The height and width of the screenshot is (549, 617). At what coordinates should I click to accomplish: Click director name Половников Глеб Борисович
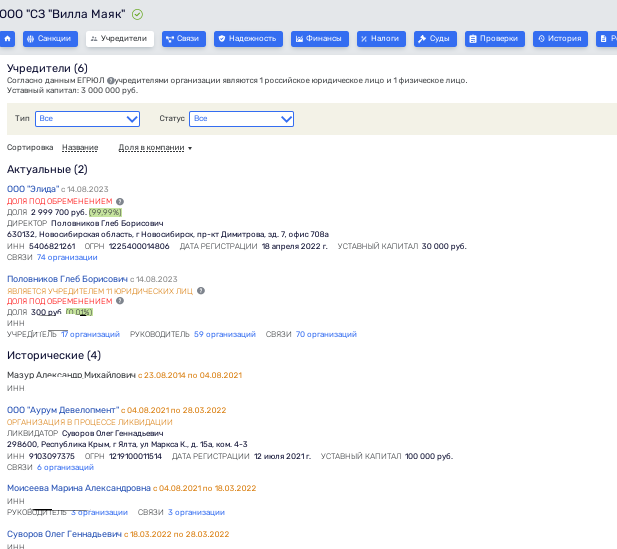pos(107,224)
